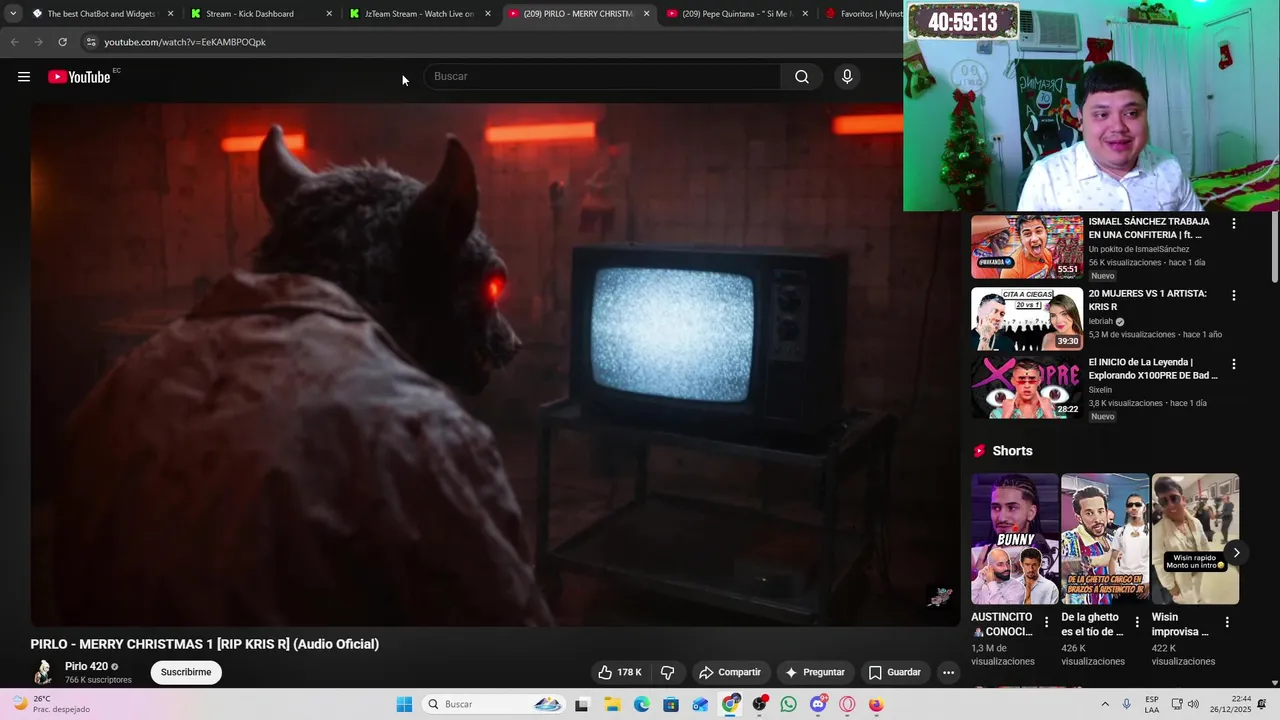
Task: Open ISMAEL SÁNCHEZ TRABAJA video thumbnail
Action: [1027, 247]
